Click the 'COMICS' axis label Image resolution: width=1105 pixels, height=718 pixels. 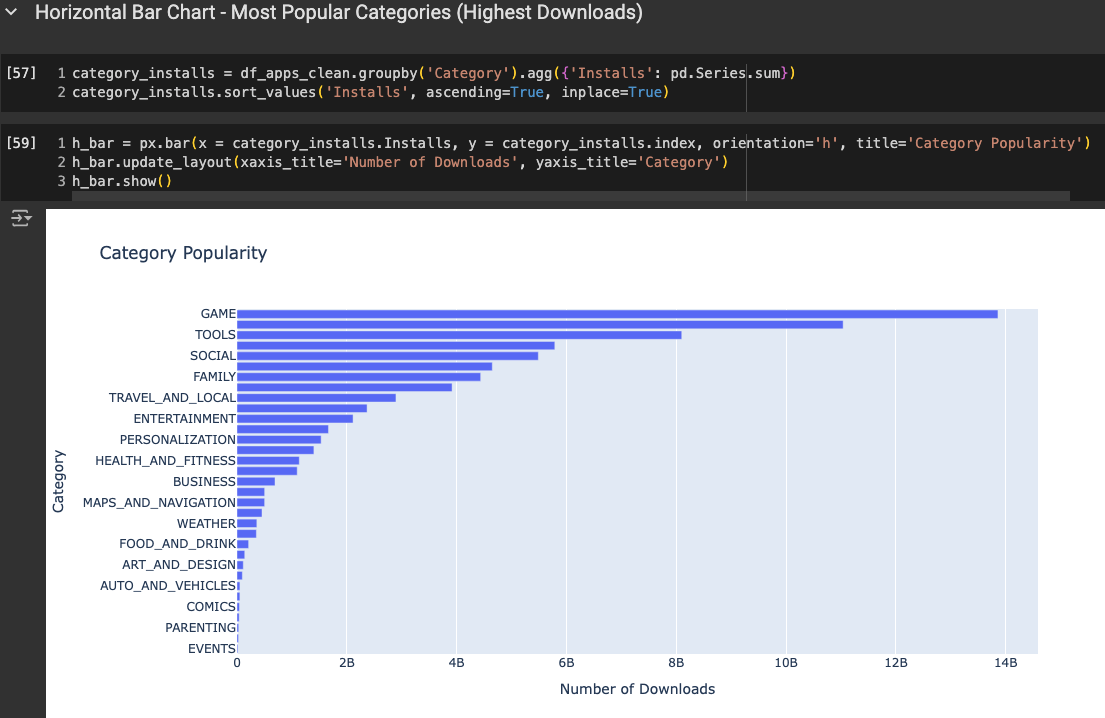coord(211,607)
